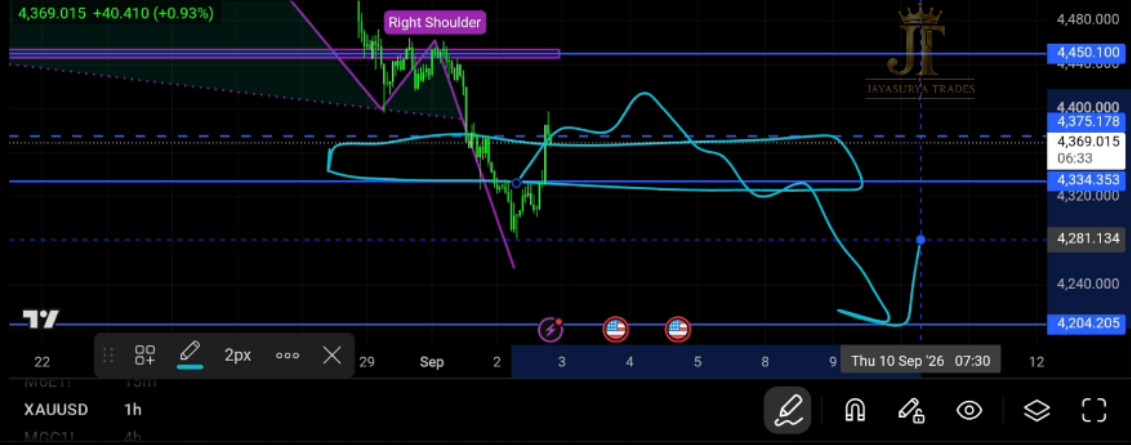The image size is (1131, 445).
Task: Open the three-dots more options menu
Action: coord(287,355)
